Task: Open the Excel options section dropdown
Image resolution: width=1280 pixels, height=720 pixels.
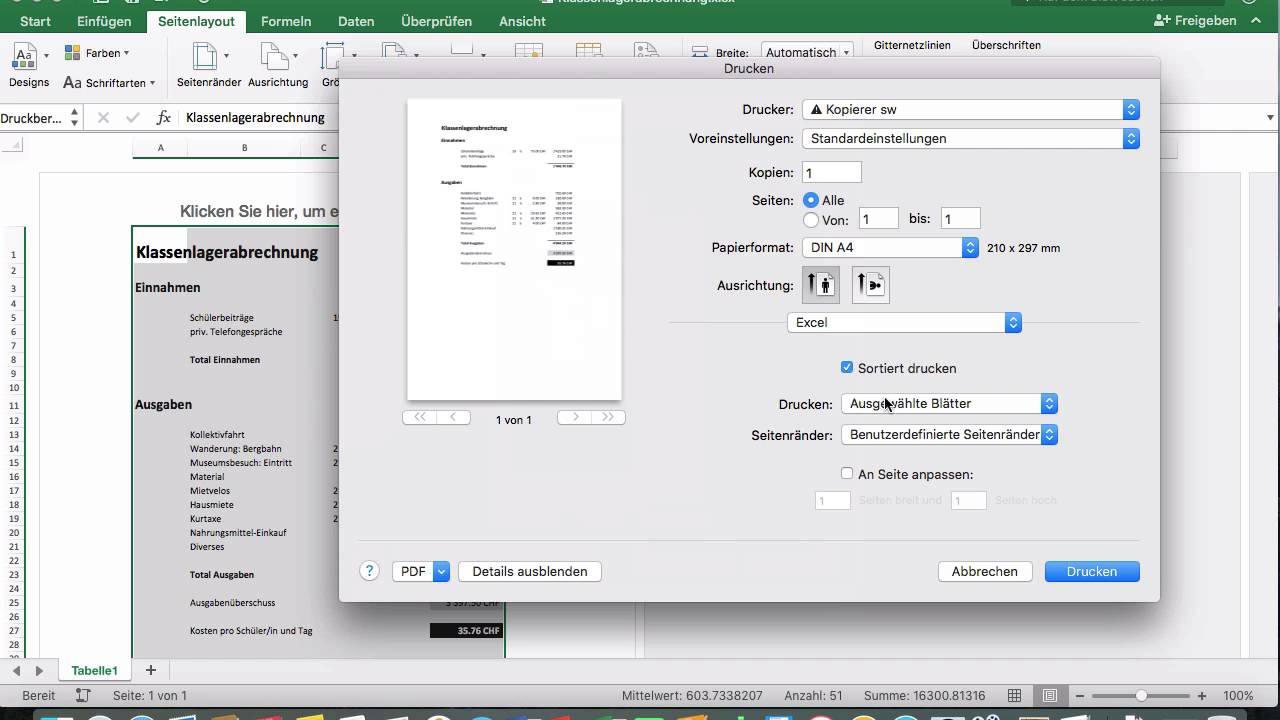Action: point(904,323)
